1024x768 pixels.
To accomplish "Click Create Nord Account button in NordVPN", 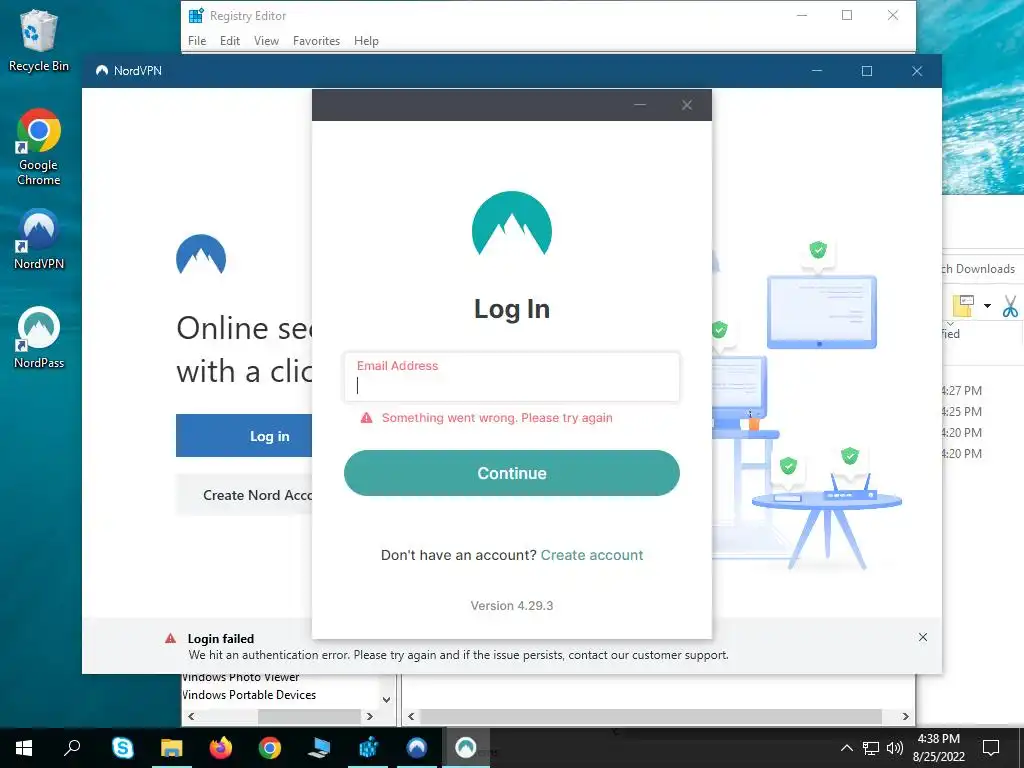I will click(x=244, y=495).
